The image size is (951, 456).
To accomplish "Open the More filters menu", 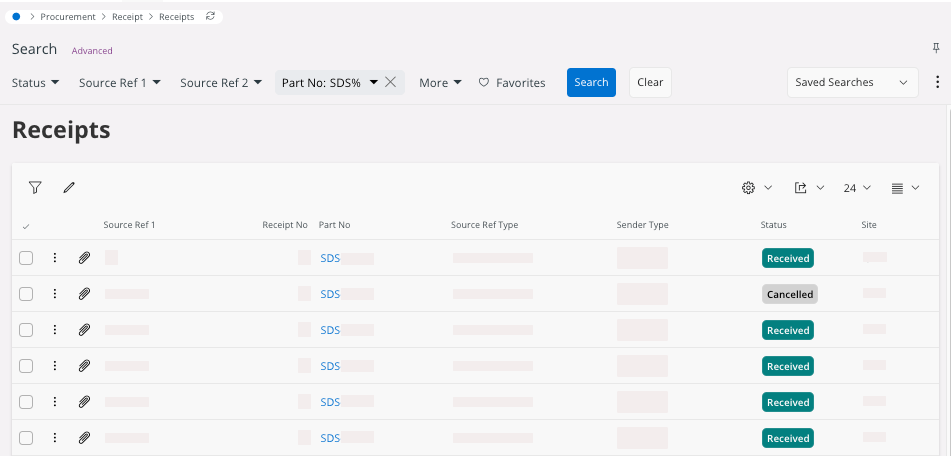I will 440,83.
